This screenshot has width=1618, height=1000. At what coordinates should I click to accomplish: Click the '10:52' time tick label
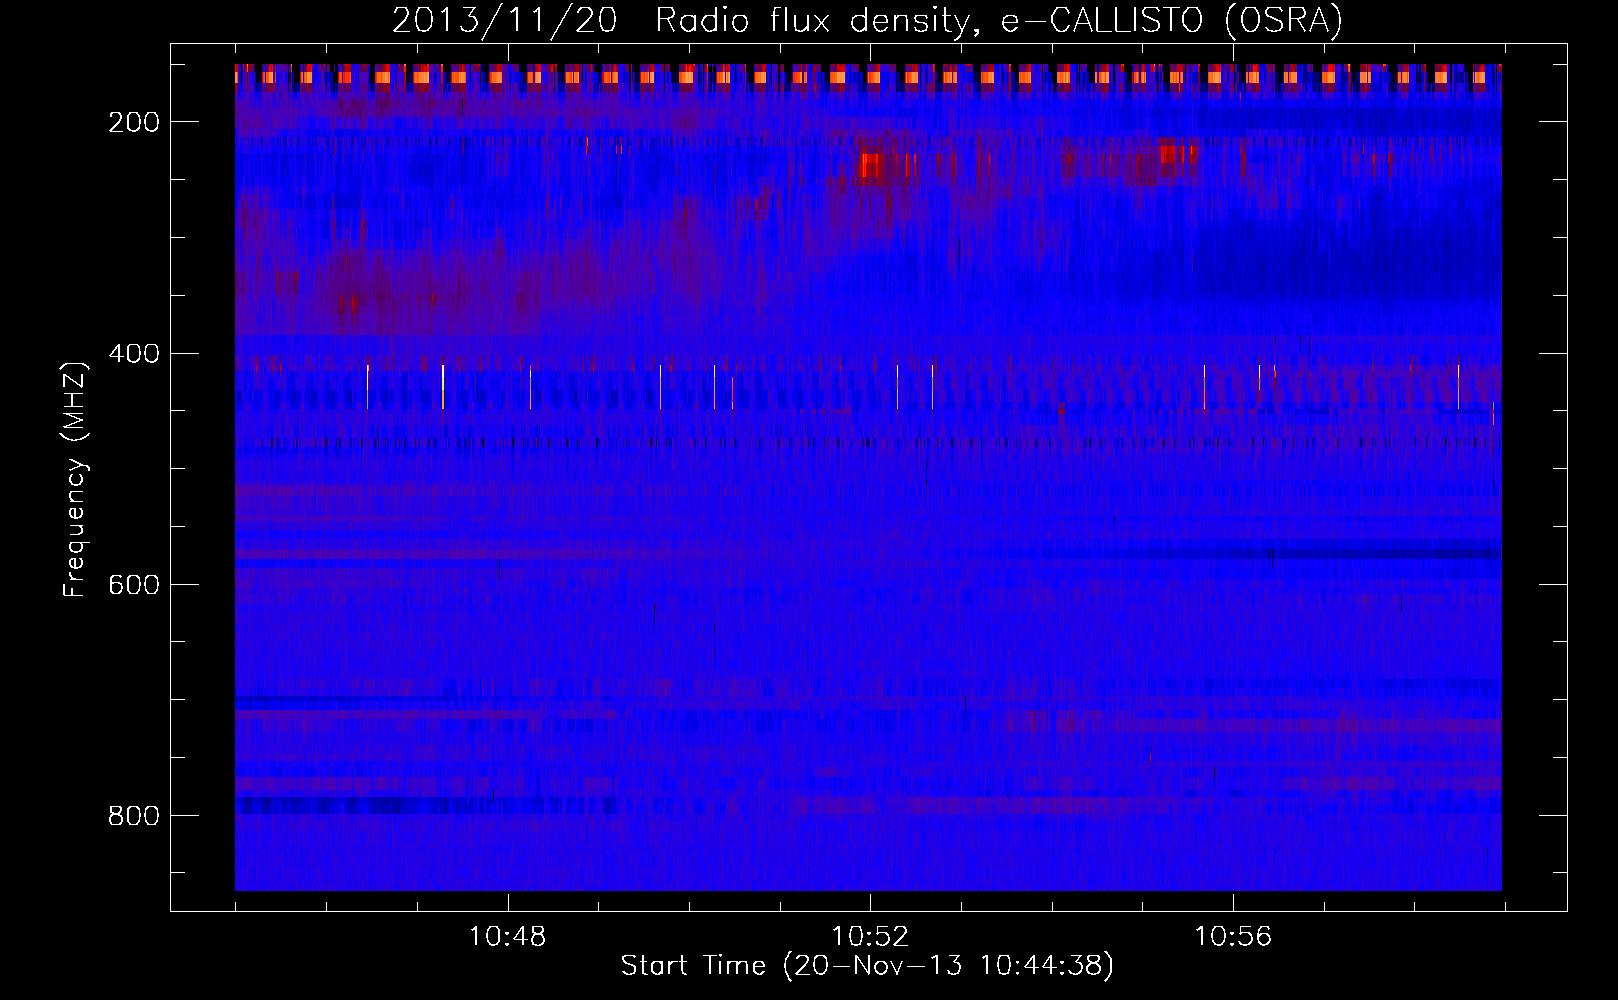coord(871,937)
